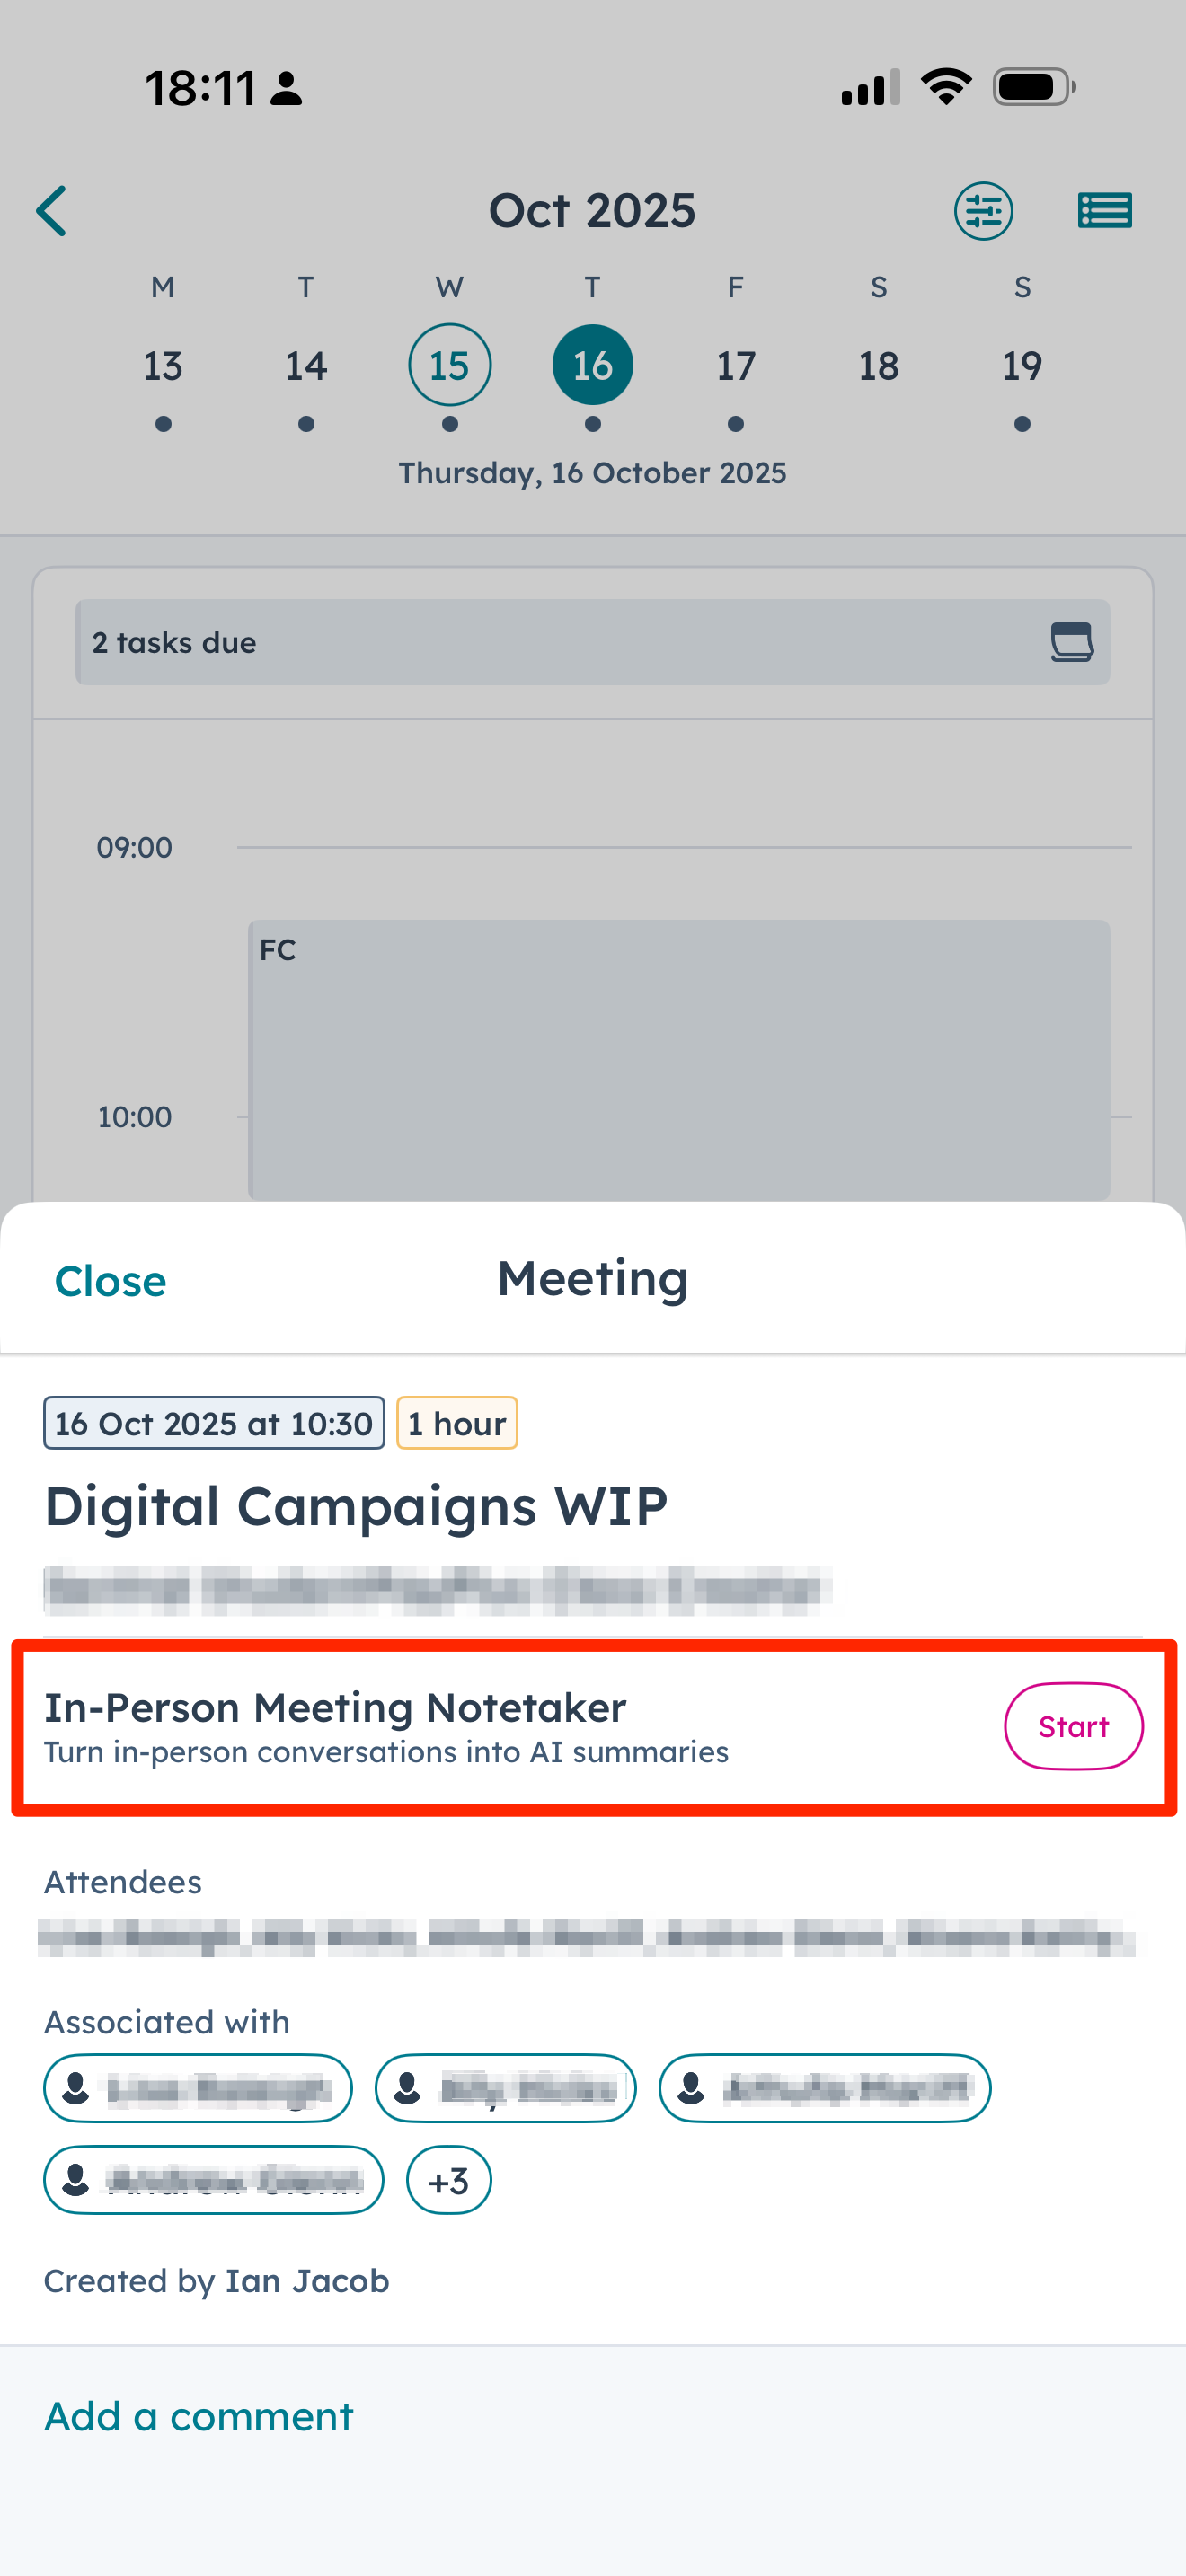This screenshot has height=2576, width=1186.
Task: Select Monday 13 in the week strip
Action: click(163, 366)
